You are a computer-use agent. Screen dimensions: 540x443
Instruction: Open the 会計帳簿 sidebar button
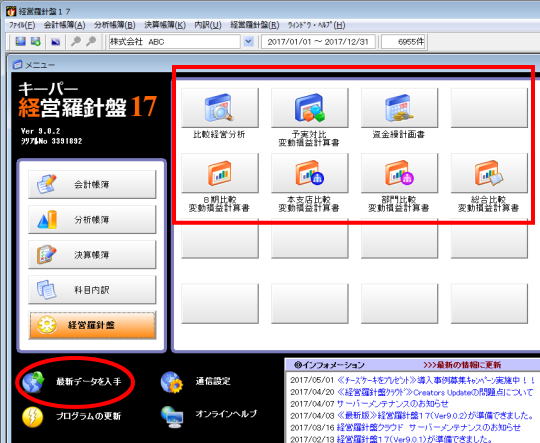tap(92, 185)
